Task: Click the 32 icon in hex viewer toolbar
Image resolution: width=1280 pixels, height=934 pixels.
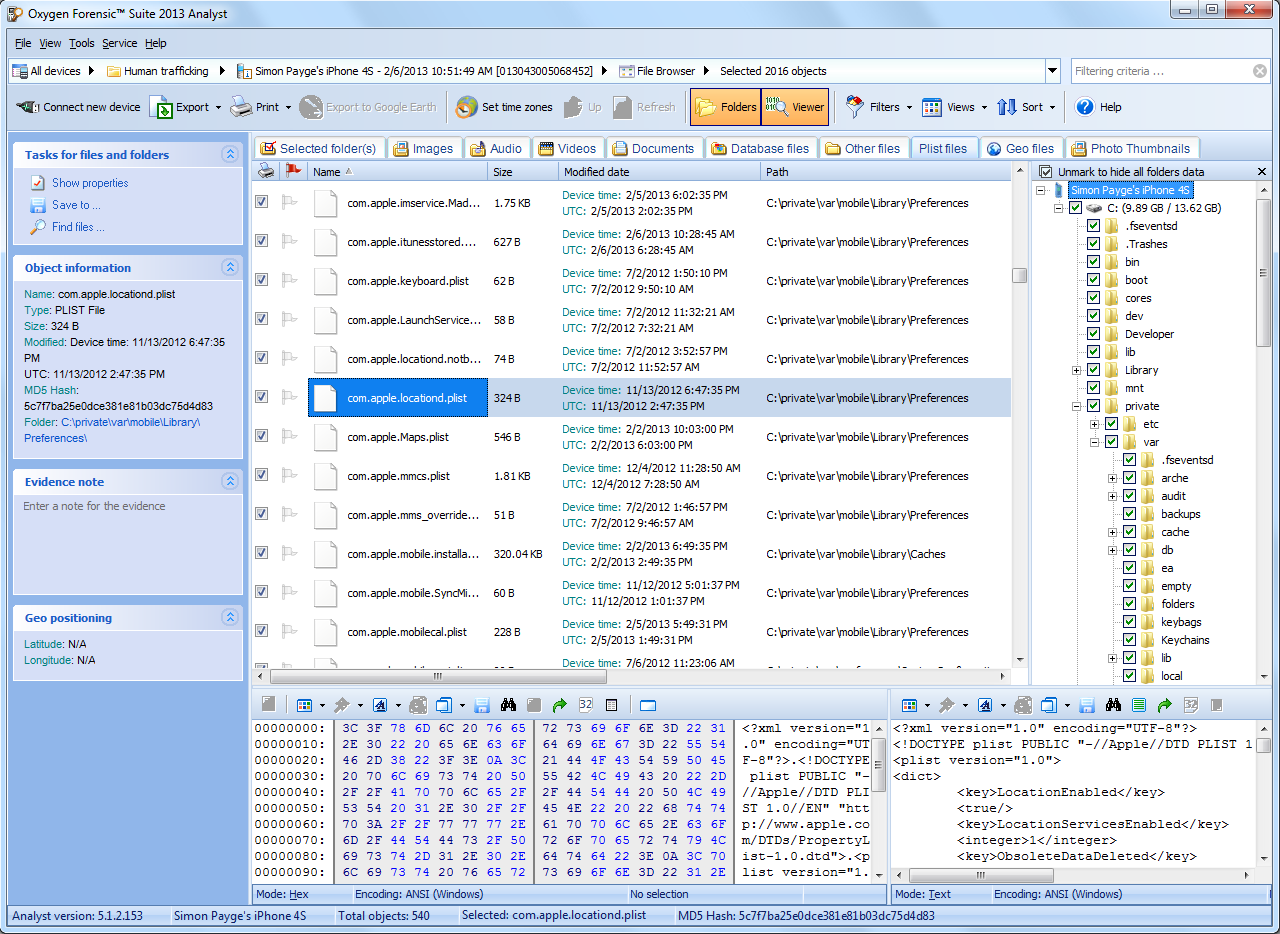Action: pos(586,705)
